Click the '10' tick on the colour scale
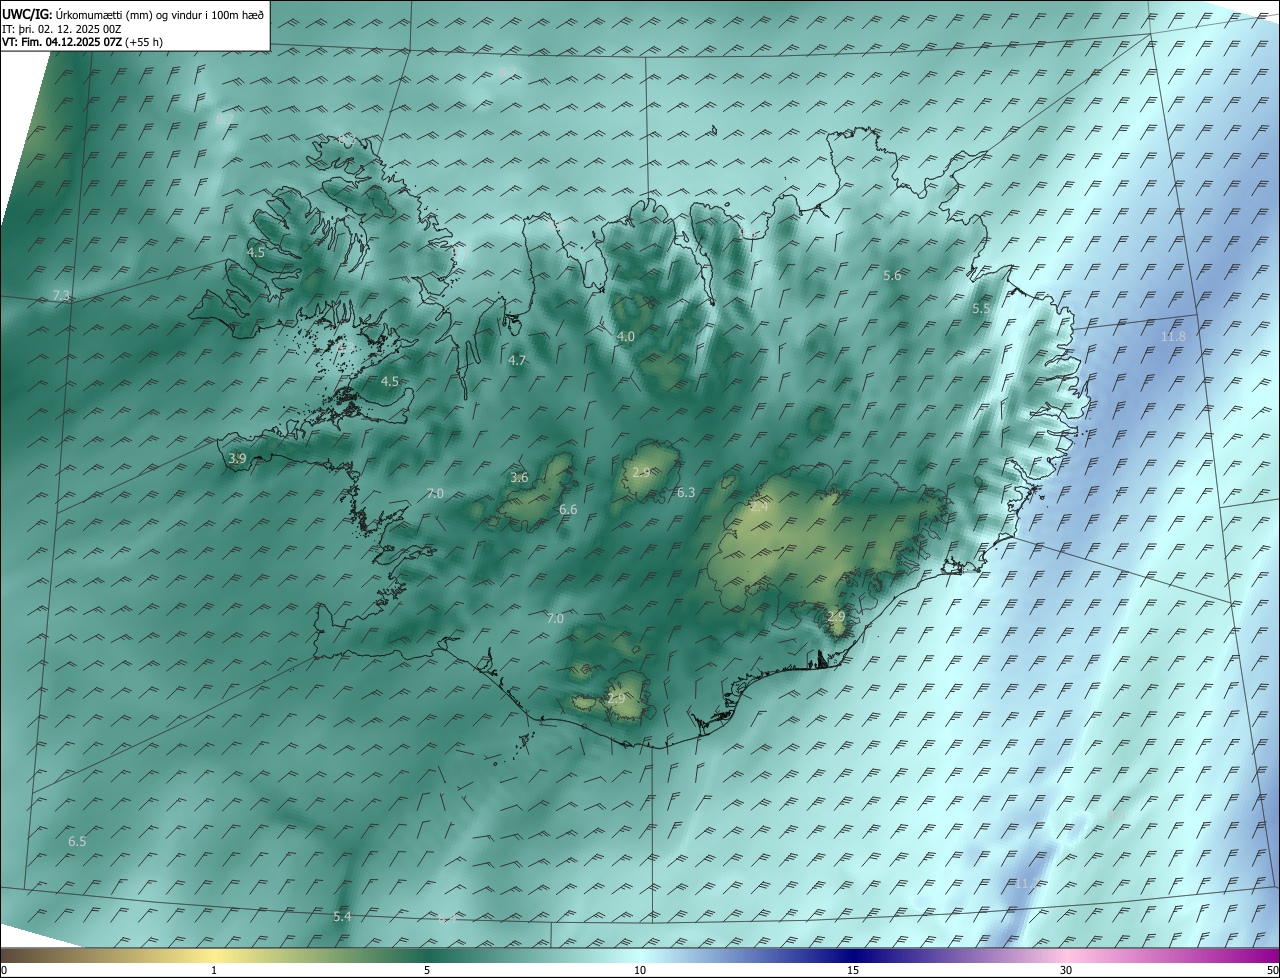The height and width of the screenshot is (978, 1280). coord(640,971)
